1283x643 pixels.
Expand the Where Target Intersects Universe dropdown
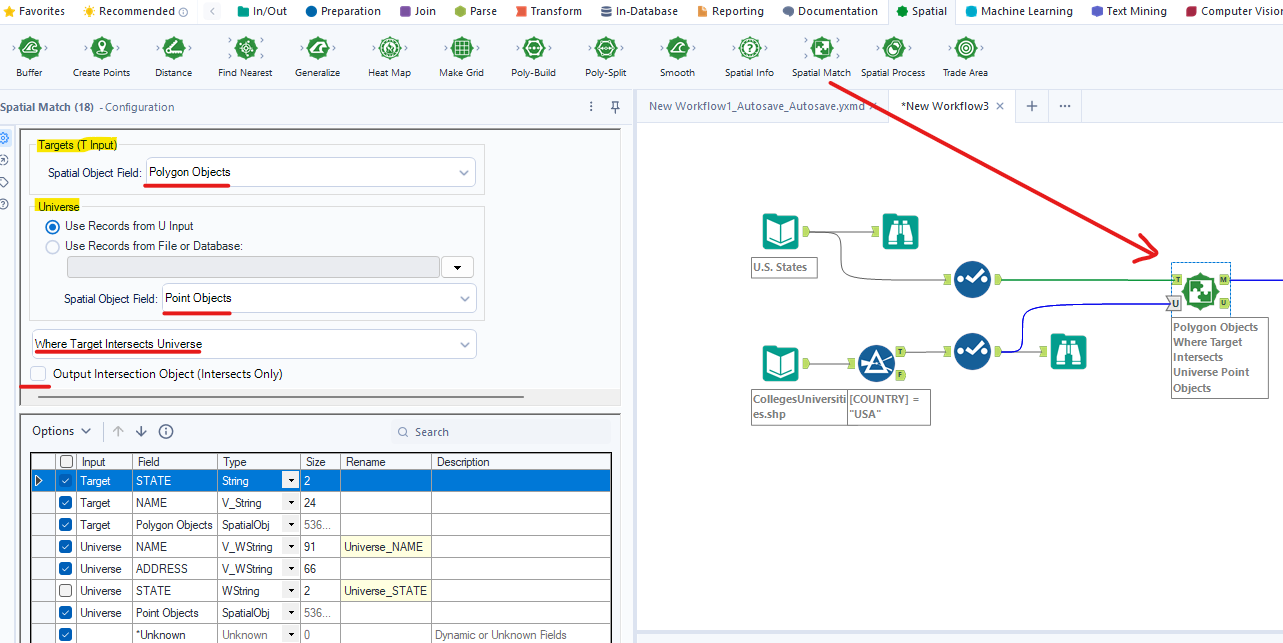click(x=254, y=344)
